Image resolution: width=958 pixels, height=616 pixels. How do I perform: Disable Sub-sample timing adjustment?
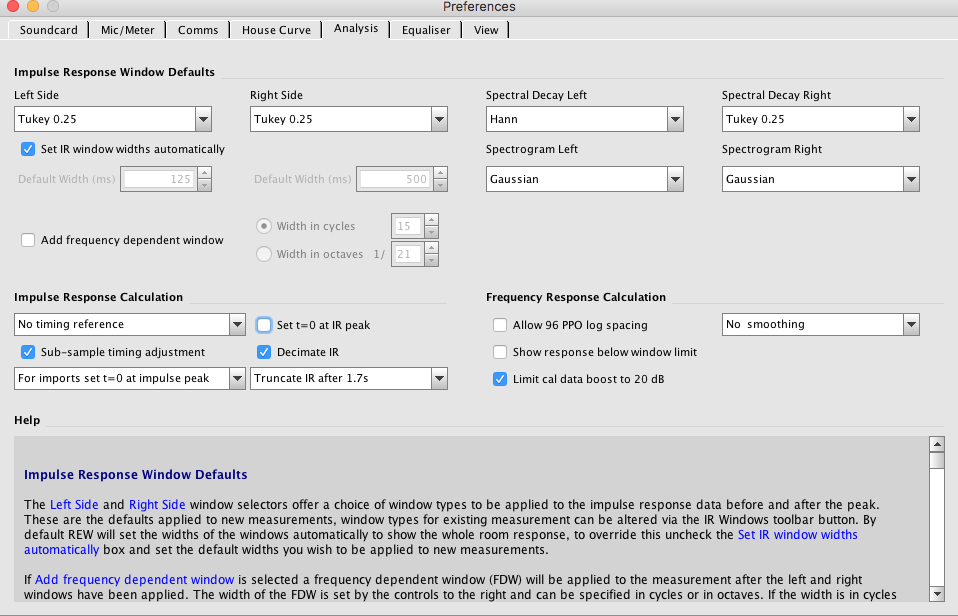[28, 352]
